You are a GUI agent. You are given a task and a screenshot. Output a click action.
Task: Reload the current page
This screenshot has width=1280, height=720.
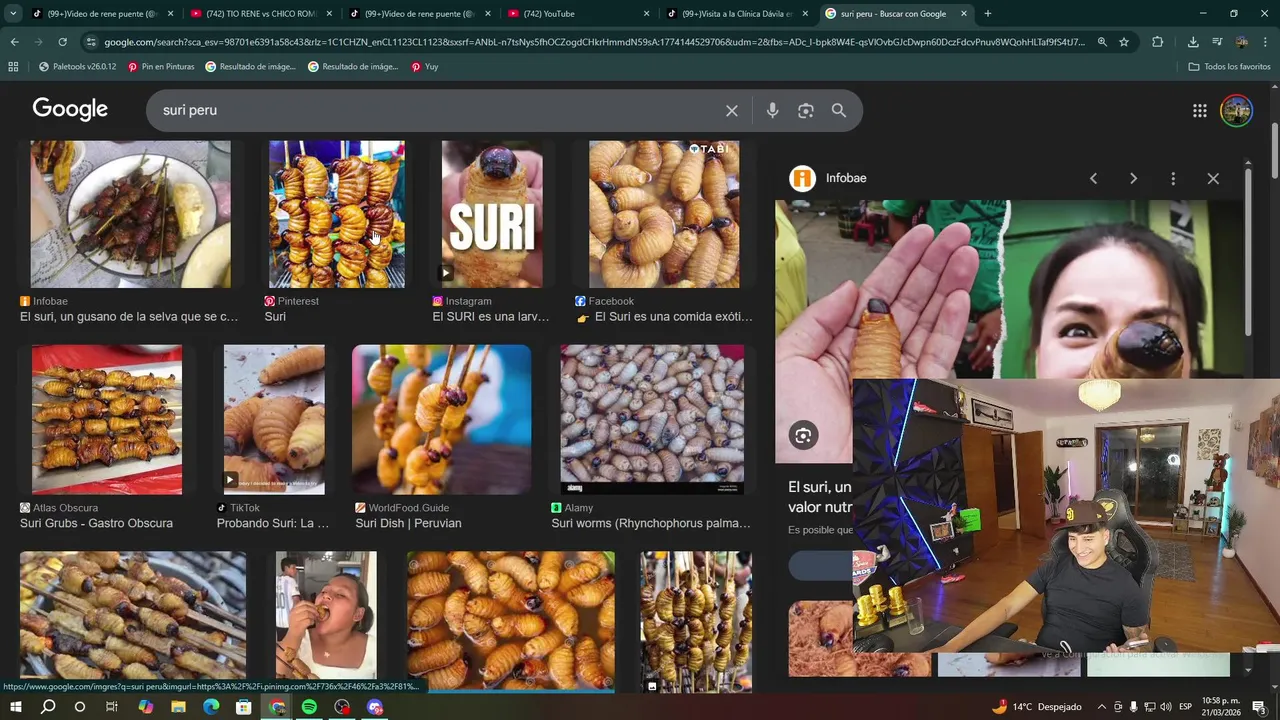(x=62, y=42)
